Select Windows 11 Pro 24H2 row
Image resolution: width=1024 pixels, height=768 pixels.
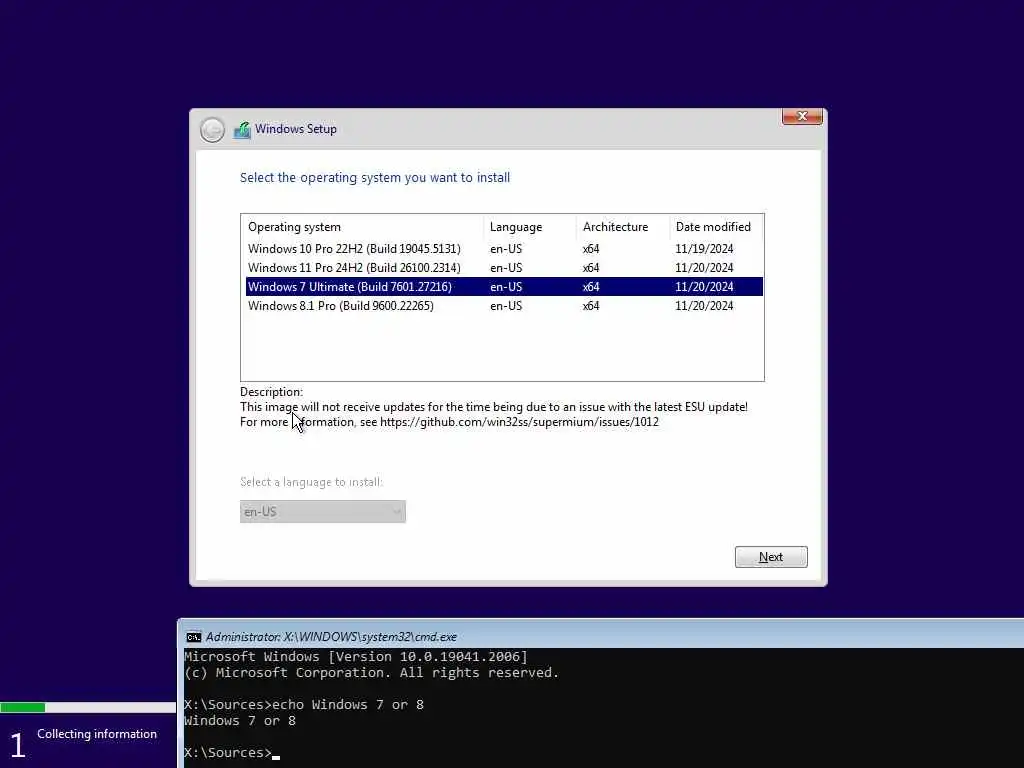click(504, 268)
